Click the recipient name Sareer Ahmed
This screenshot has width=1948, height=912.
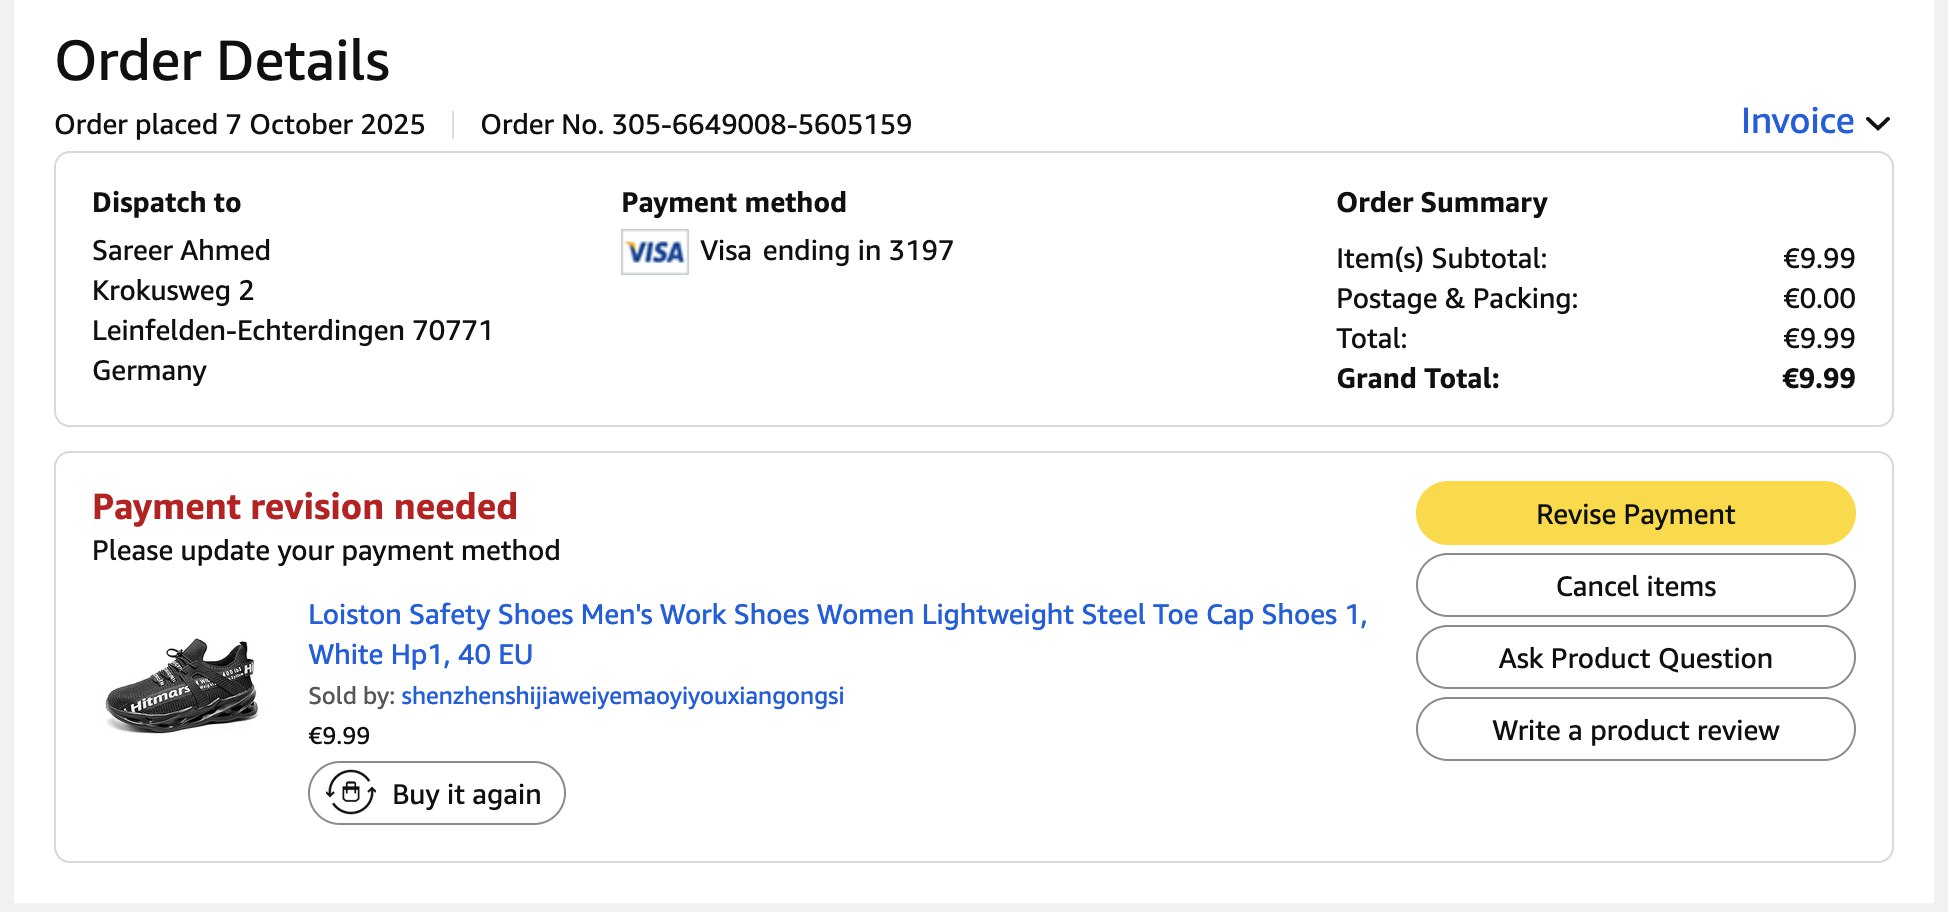181,251
